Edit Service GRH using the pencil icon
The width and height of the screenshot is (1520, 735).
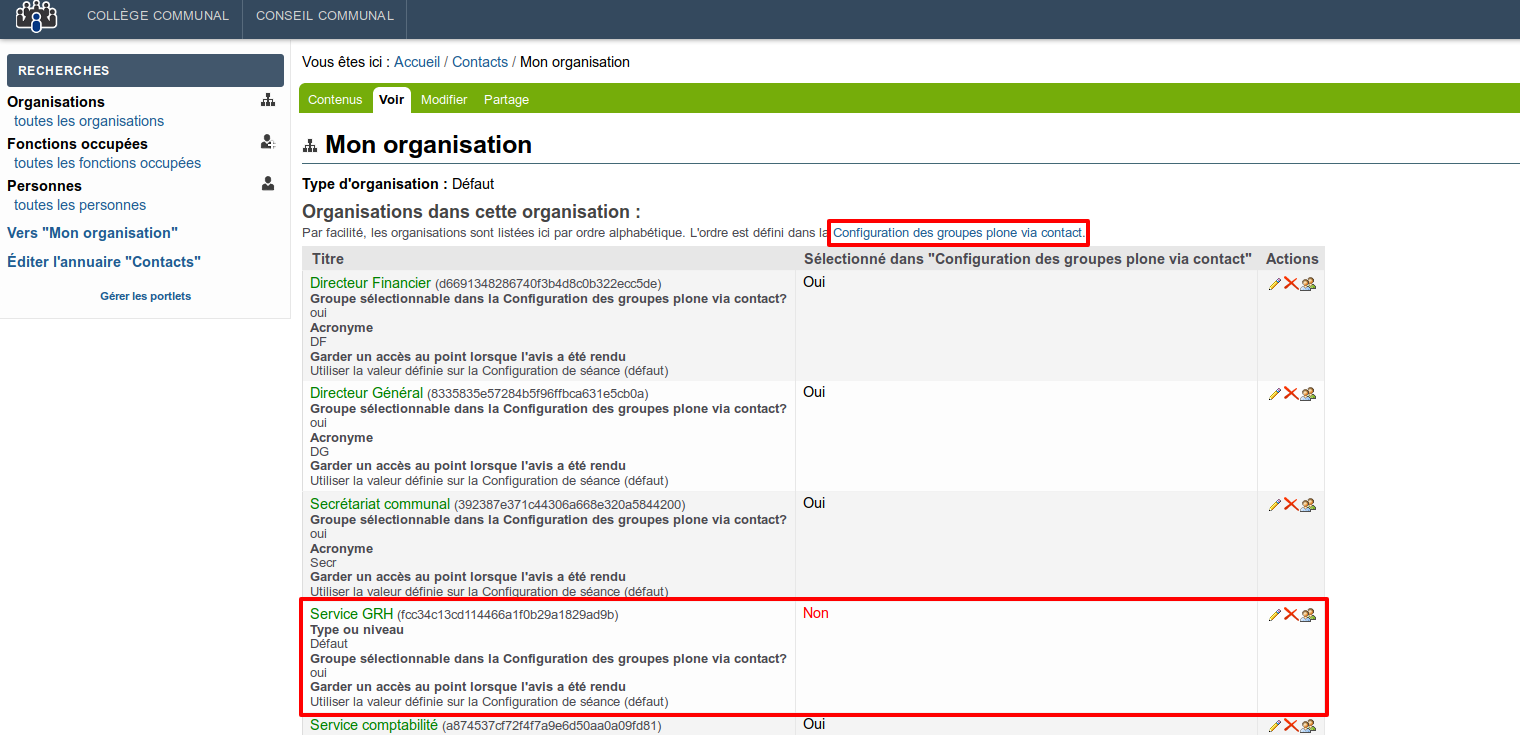coord(1274,615)
